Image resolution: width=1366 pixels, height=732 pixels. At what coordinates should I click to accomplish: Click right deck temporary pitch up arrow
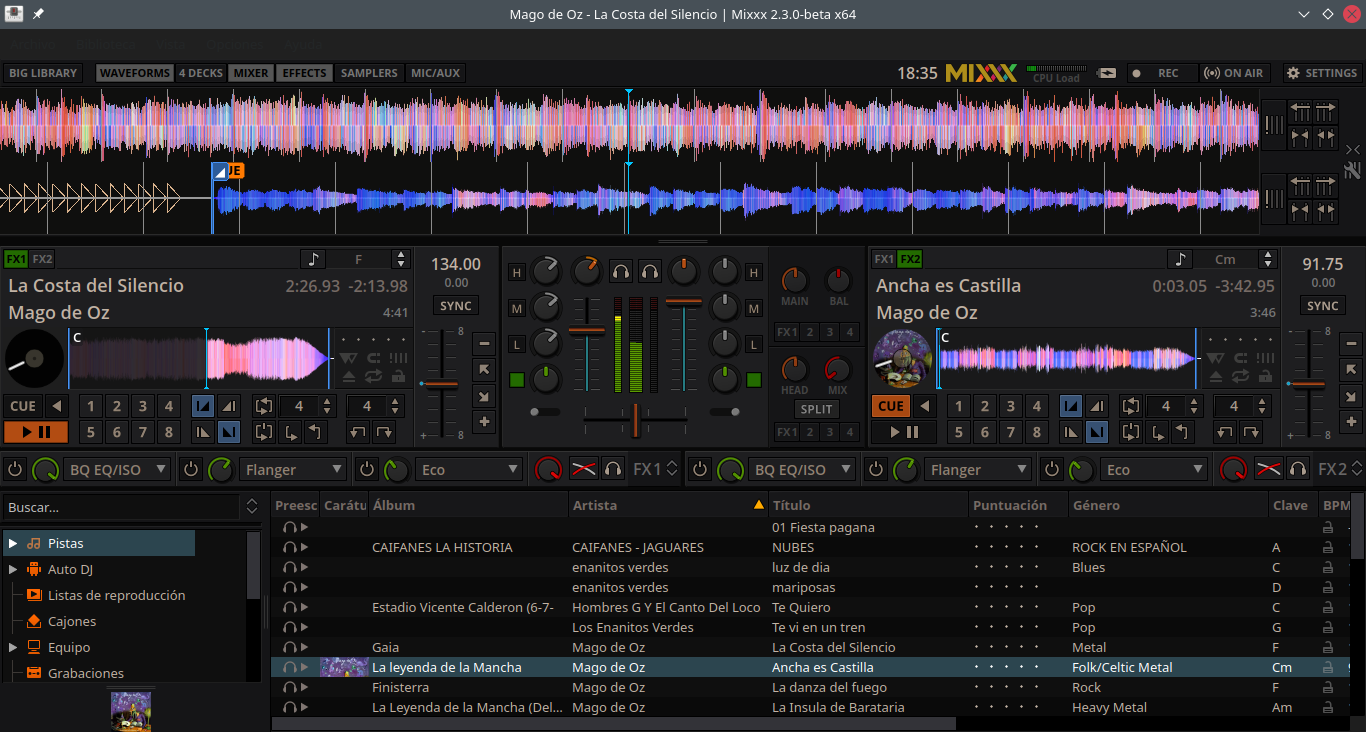(x=1351, y=370)
